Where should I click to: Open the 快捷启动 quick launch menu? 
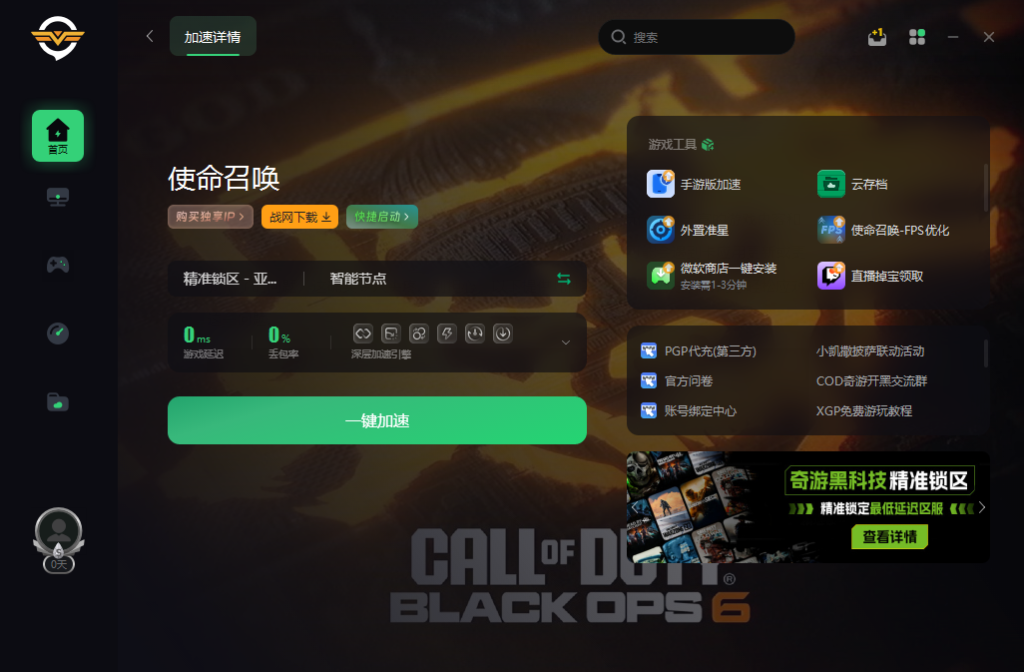pos(382,217)
